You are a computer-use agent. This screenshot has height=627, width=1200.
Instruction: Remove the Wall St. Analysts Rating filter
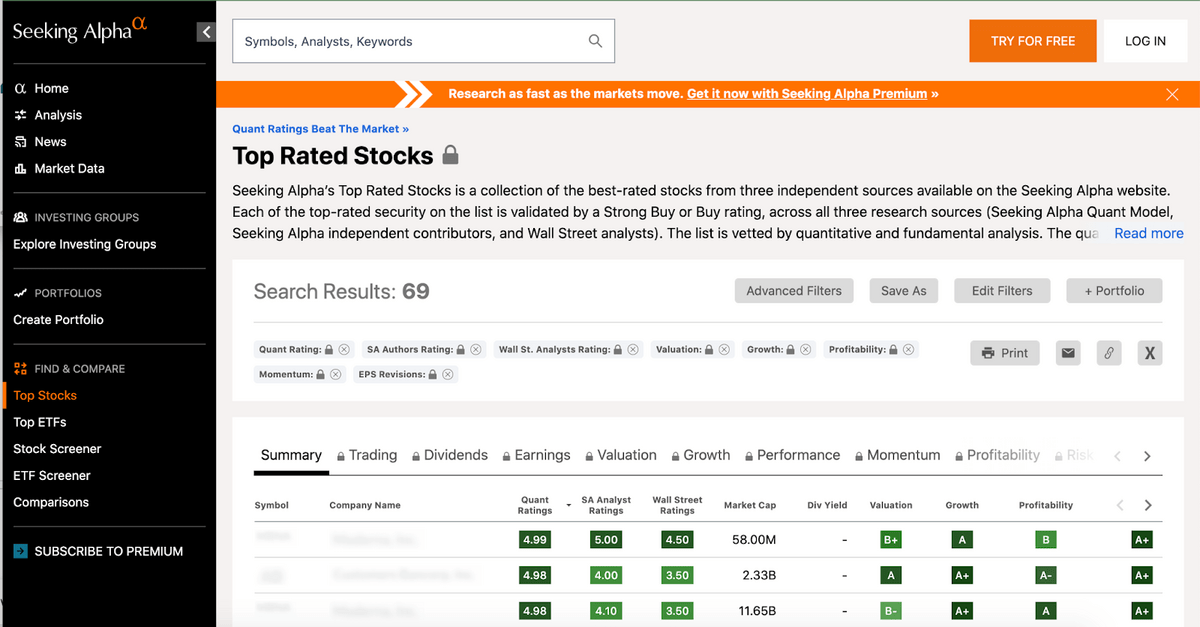(x=633, y=350)
